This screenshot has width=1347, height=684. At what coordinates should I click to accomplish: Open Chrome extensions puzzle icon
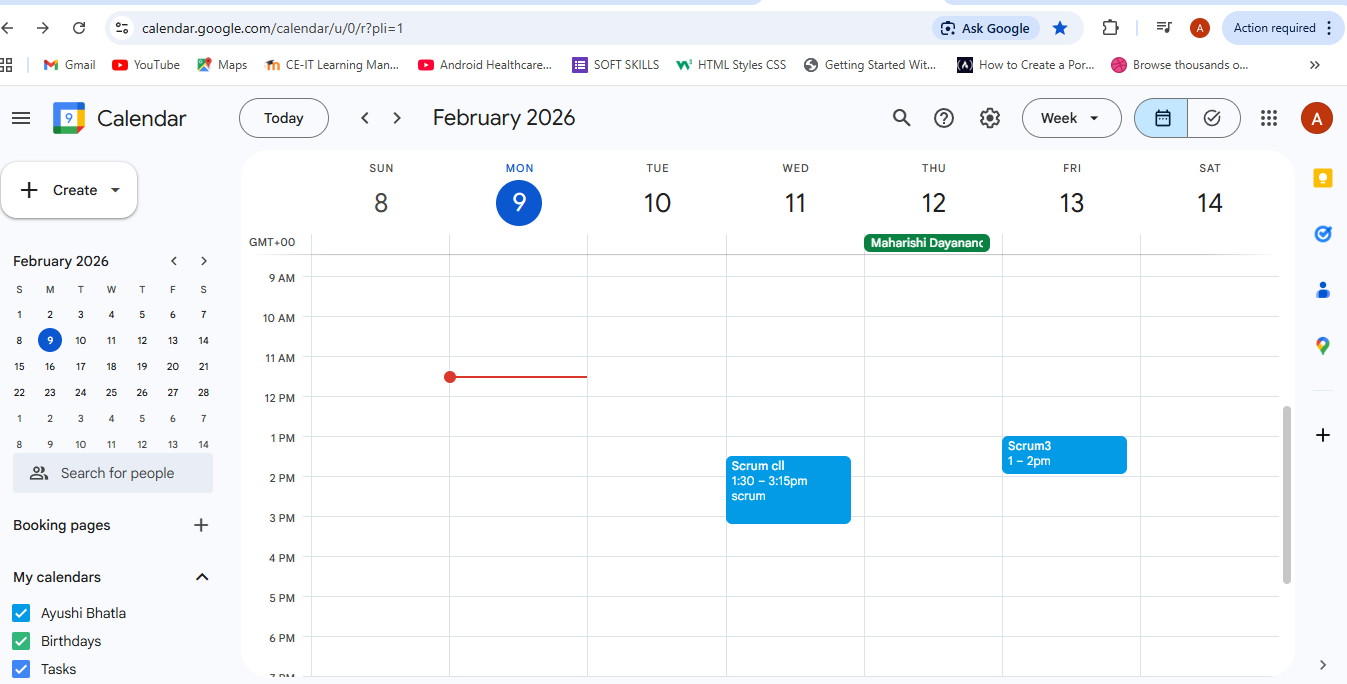[1110, 28]
